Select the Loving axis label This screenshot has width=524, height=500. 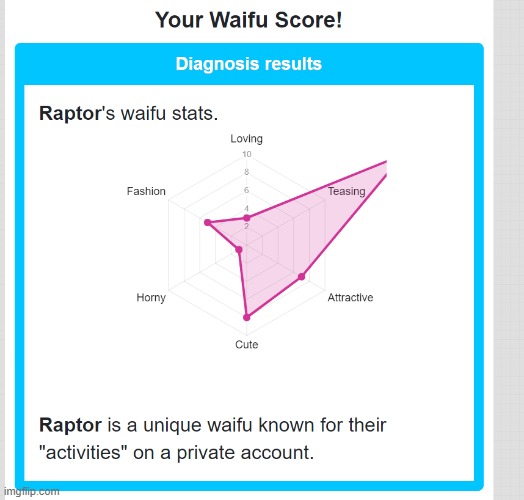pos(247,139)
